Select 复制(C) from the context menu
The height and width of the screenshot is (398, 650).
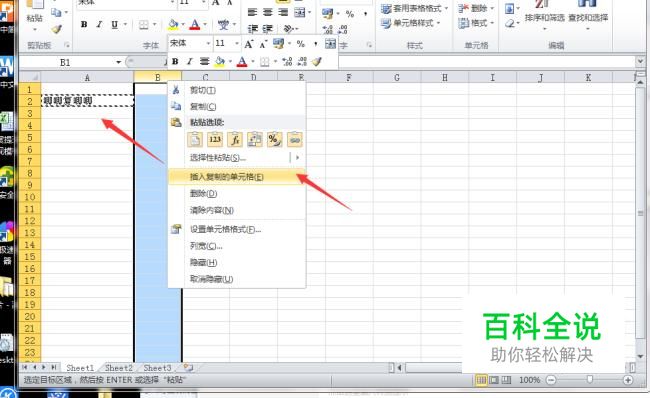237,107
